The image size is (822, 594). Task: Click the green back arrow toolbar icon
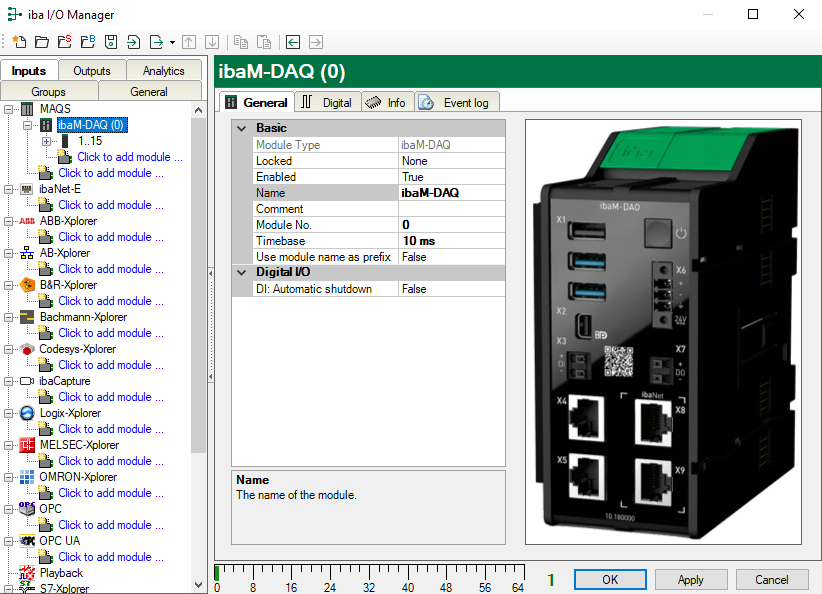pyautogui.click(x=292, y=42)
